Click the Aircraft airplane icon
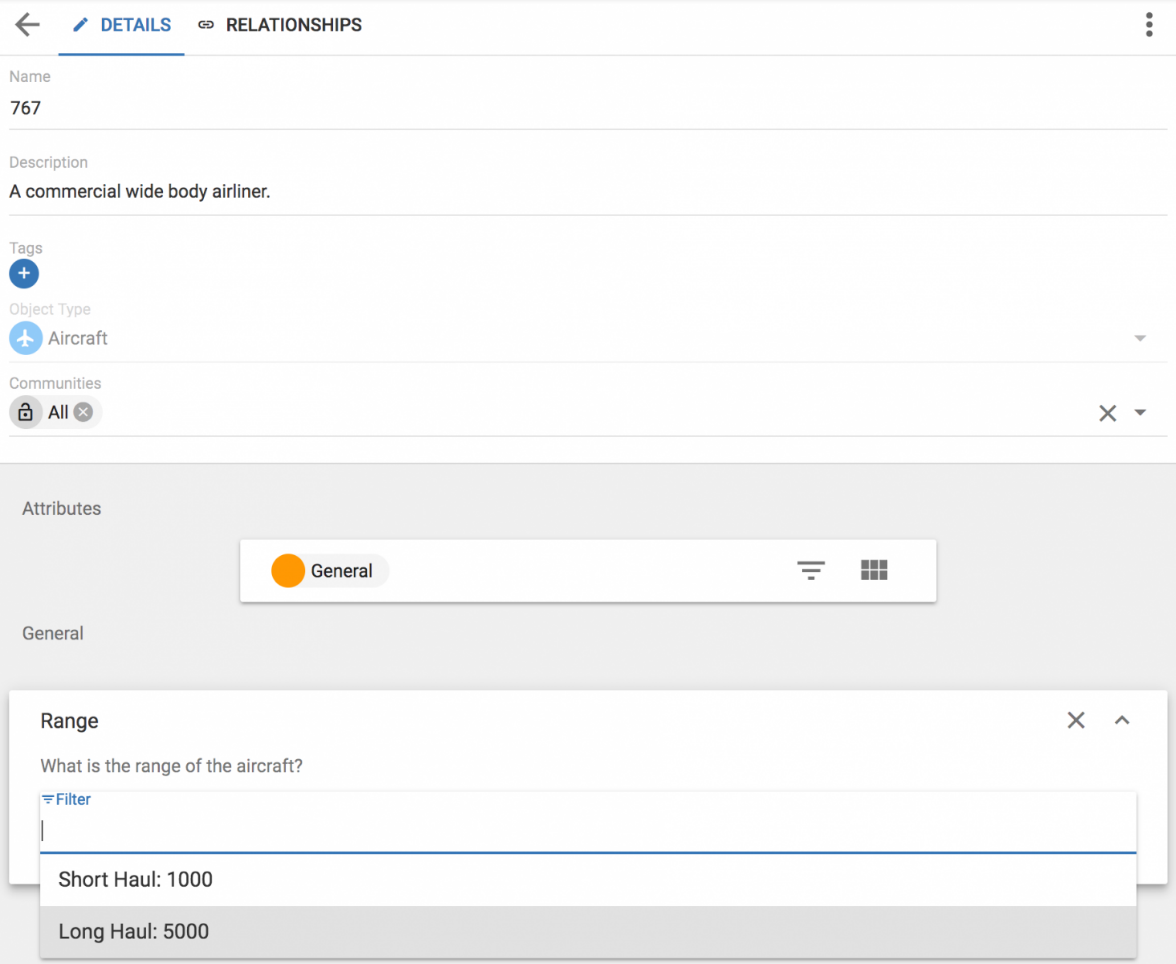Image resolution: width=1176 pixels, height=964 pixels. 25,338
